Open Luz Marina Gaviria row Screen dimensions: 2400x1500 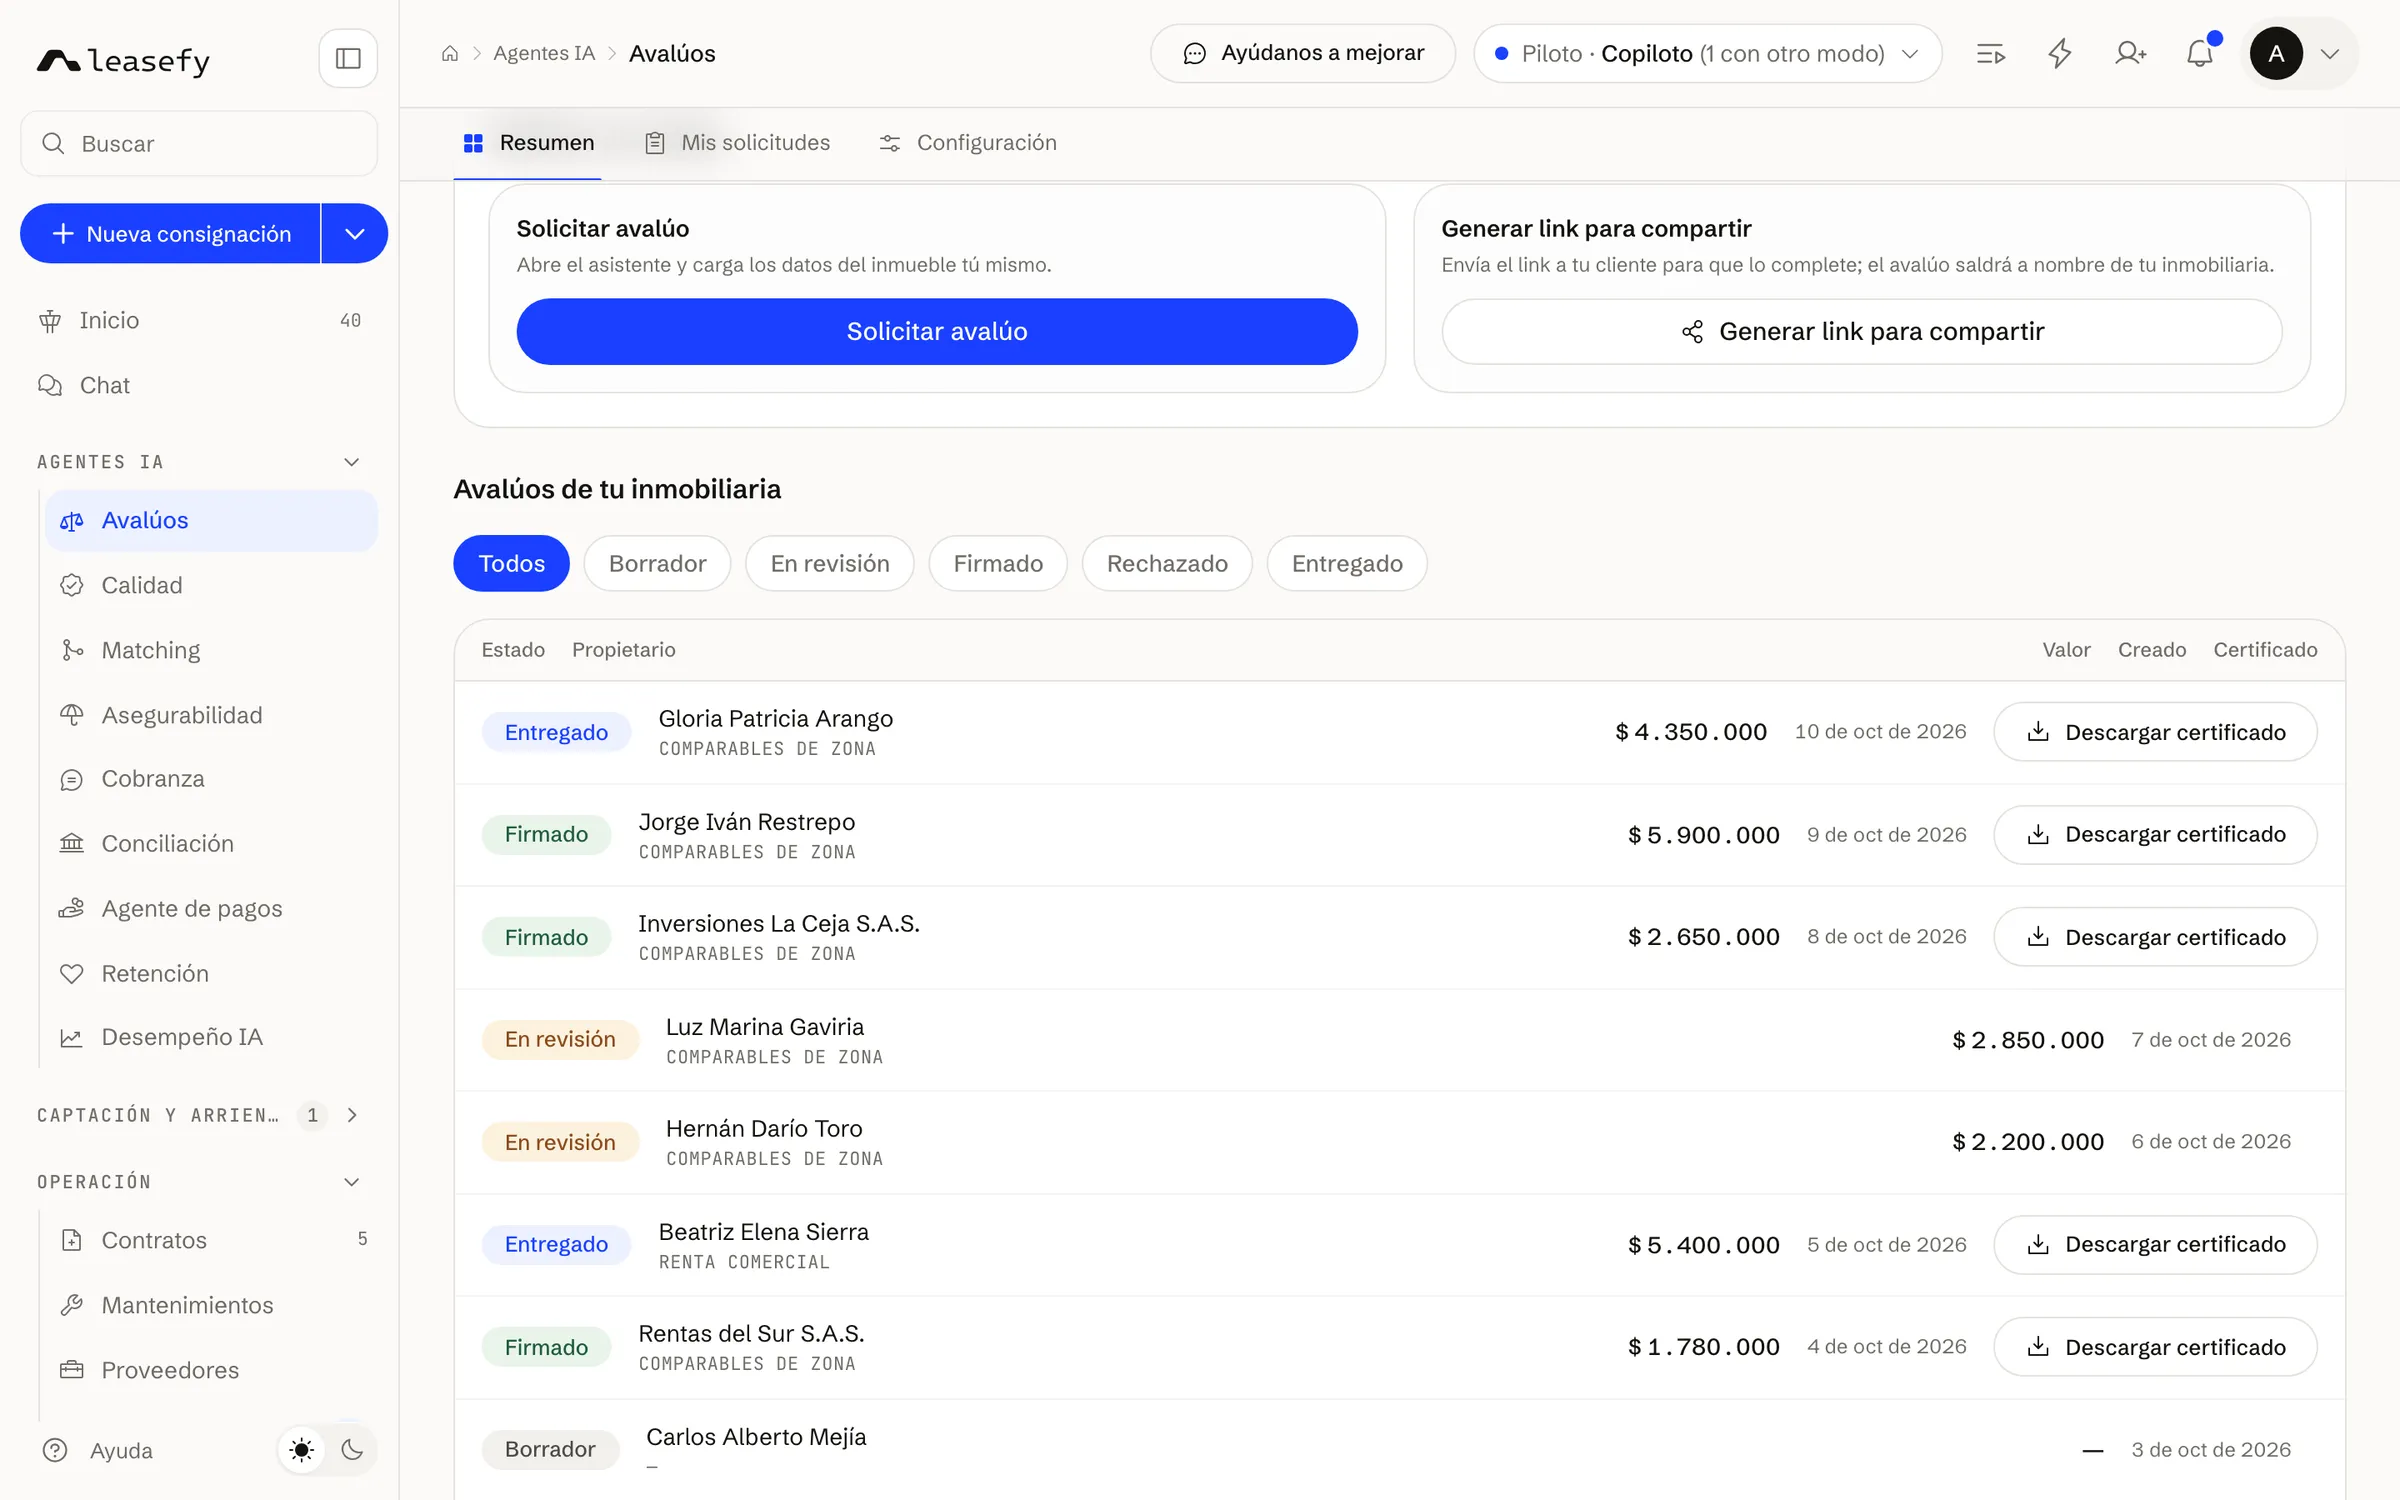(1399, 1040)
